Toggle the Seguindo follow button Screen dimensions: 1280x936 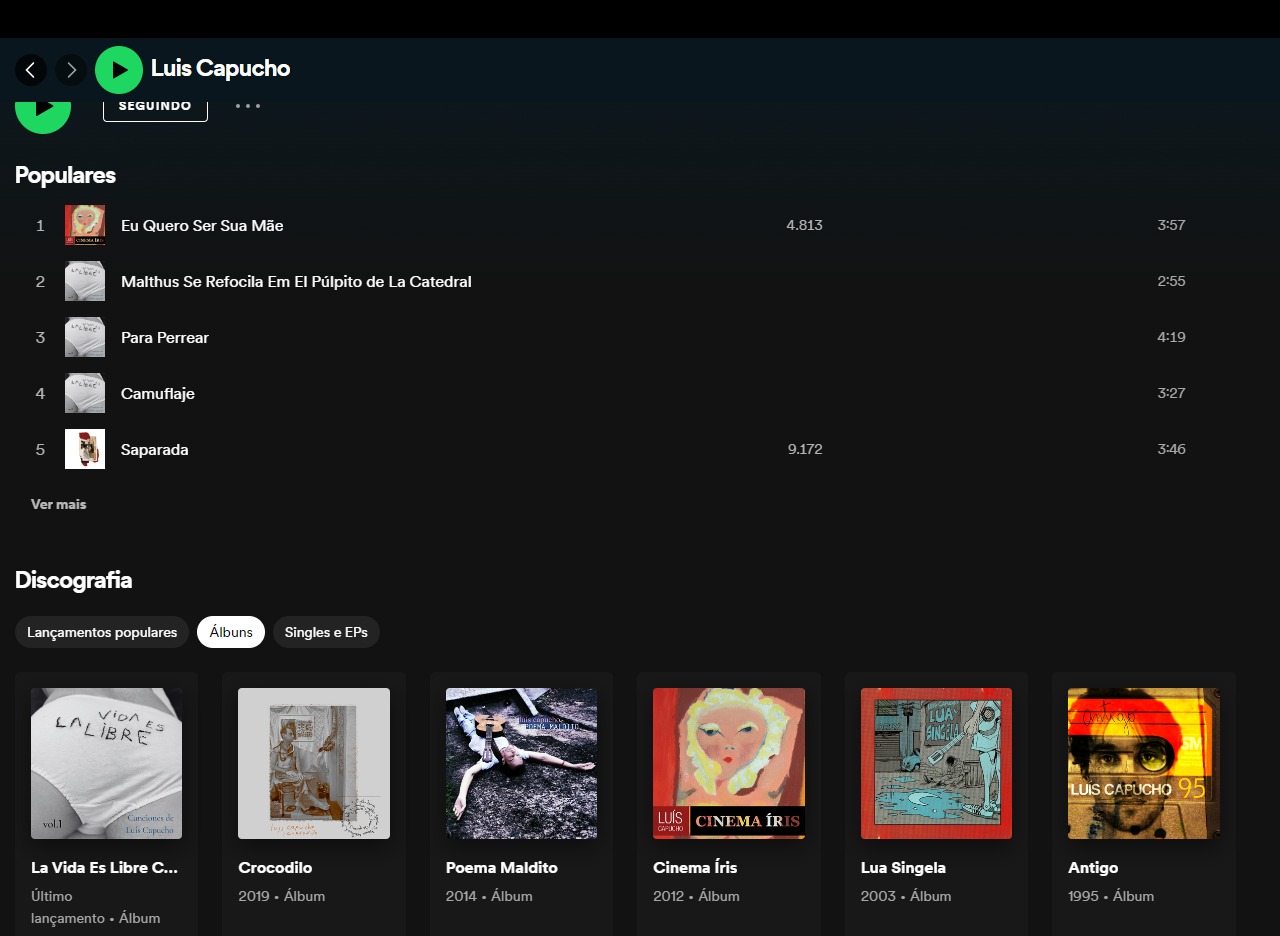coord(155,106)
